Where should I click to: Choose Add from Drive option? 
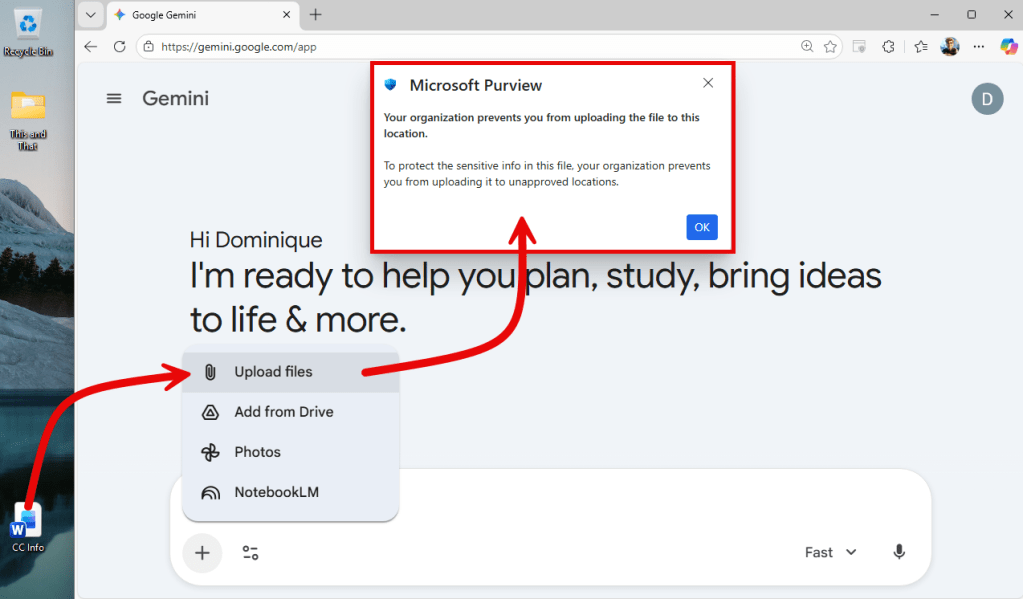coord(283,412)
